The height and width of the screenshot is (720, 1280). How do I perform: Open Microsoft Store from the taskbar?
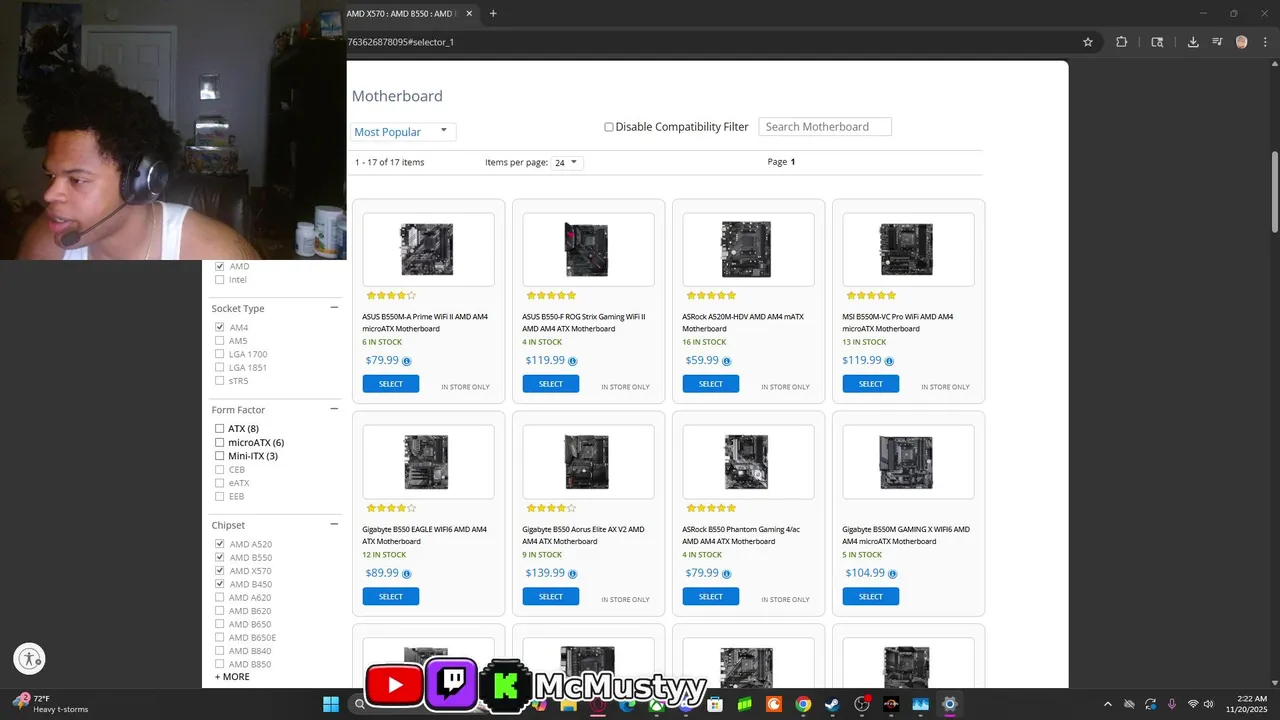point(715,704)
